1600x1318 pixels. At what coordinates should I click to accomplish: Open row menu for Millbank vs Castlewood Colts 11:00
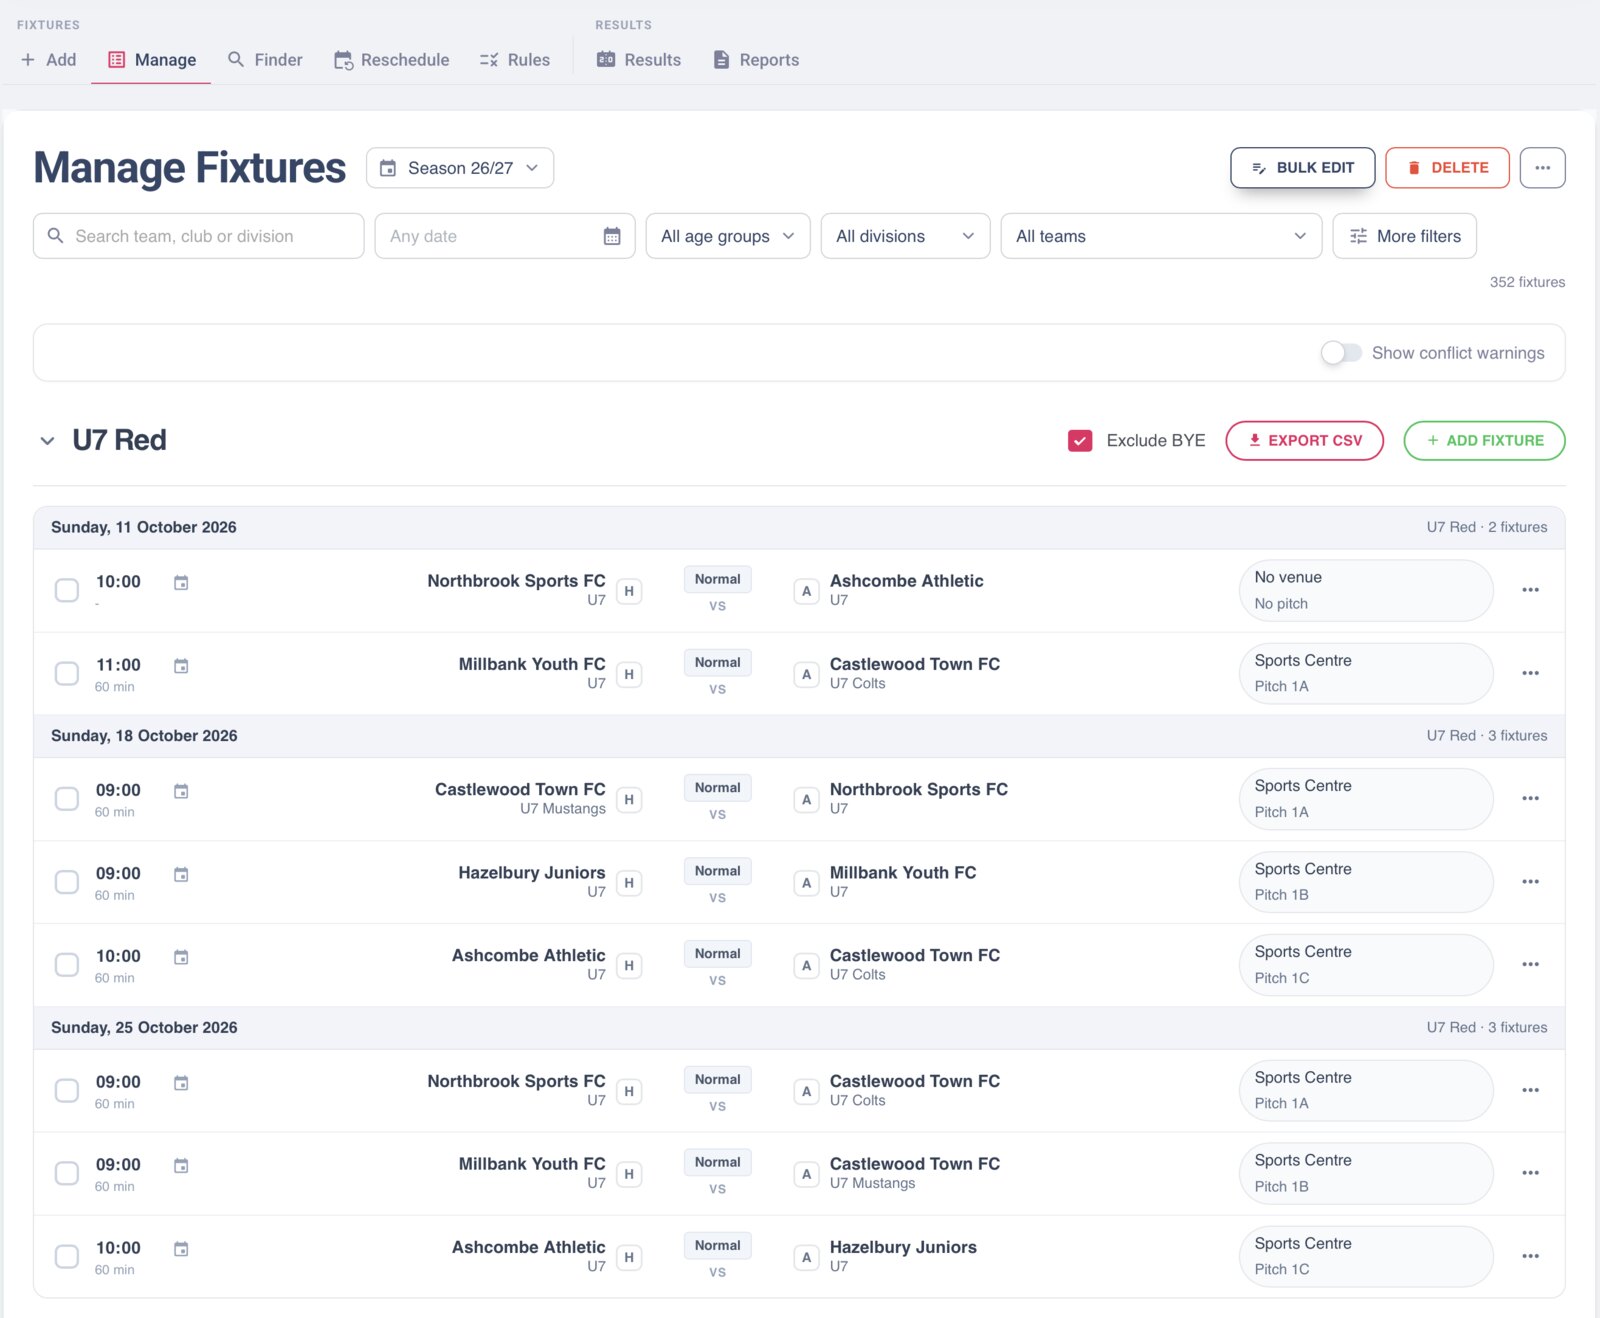pos(1530,673)
